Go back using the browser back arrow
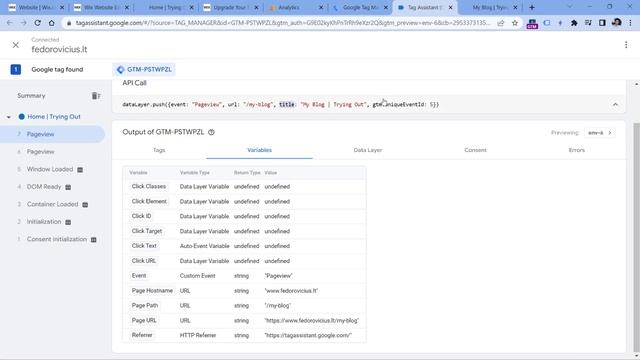The height and width of the screenshot is (360, 640). [x=9, y=23]
